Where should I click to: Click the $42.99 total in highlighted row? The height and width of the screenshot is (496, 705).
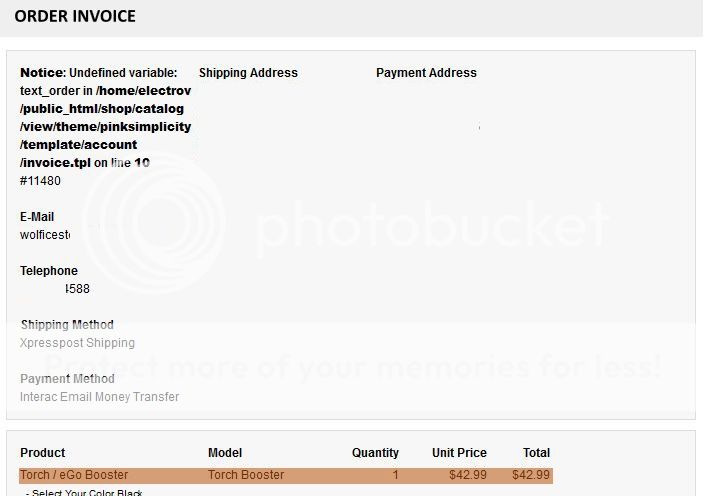531,475
